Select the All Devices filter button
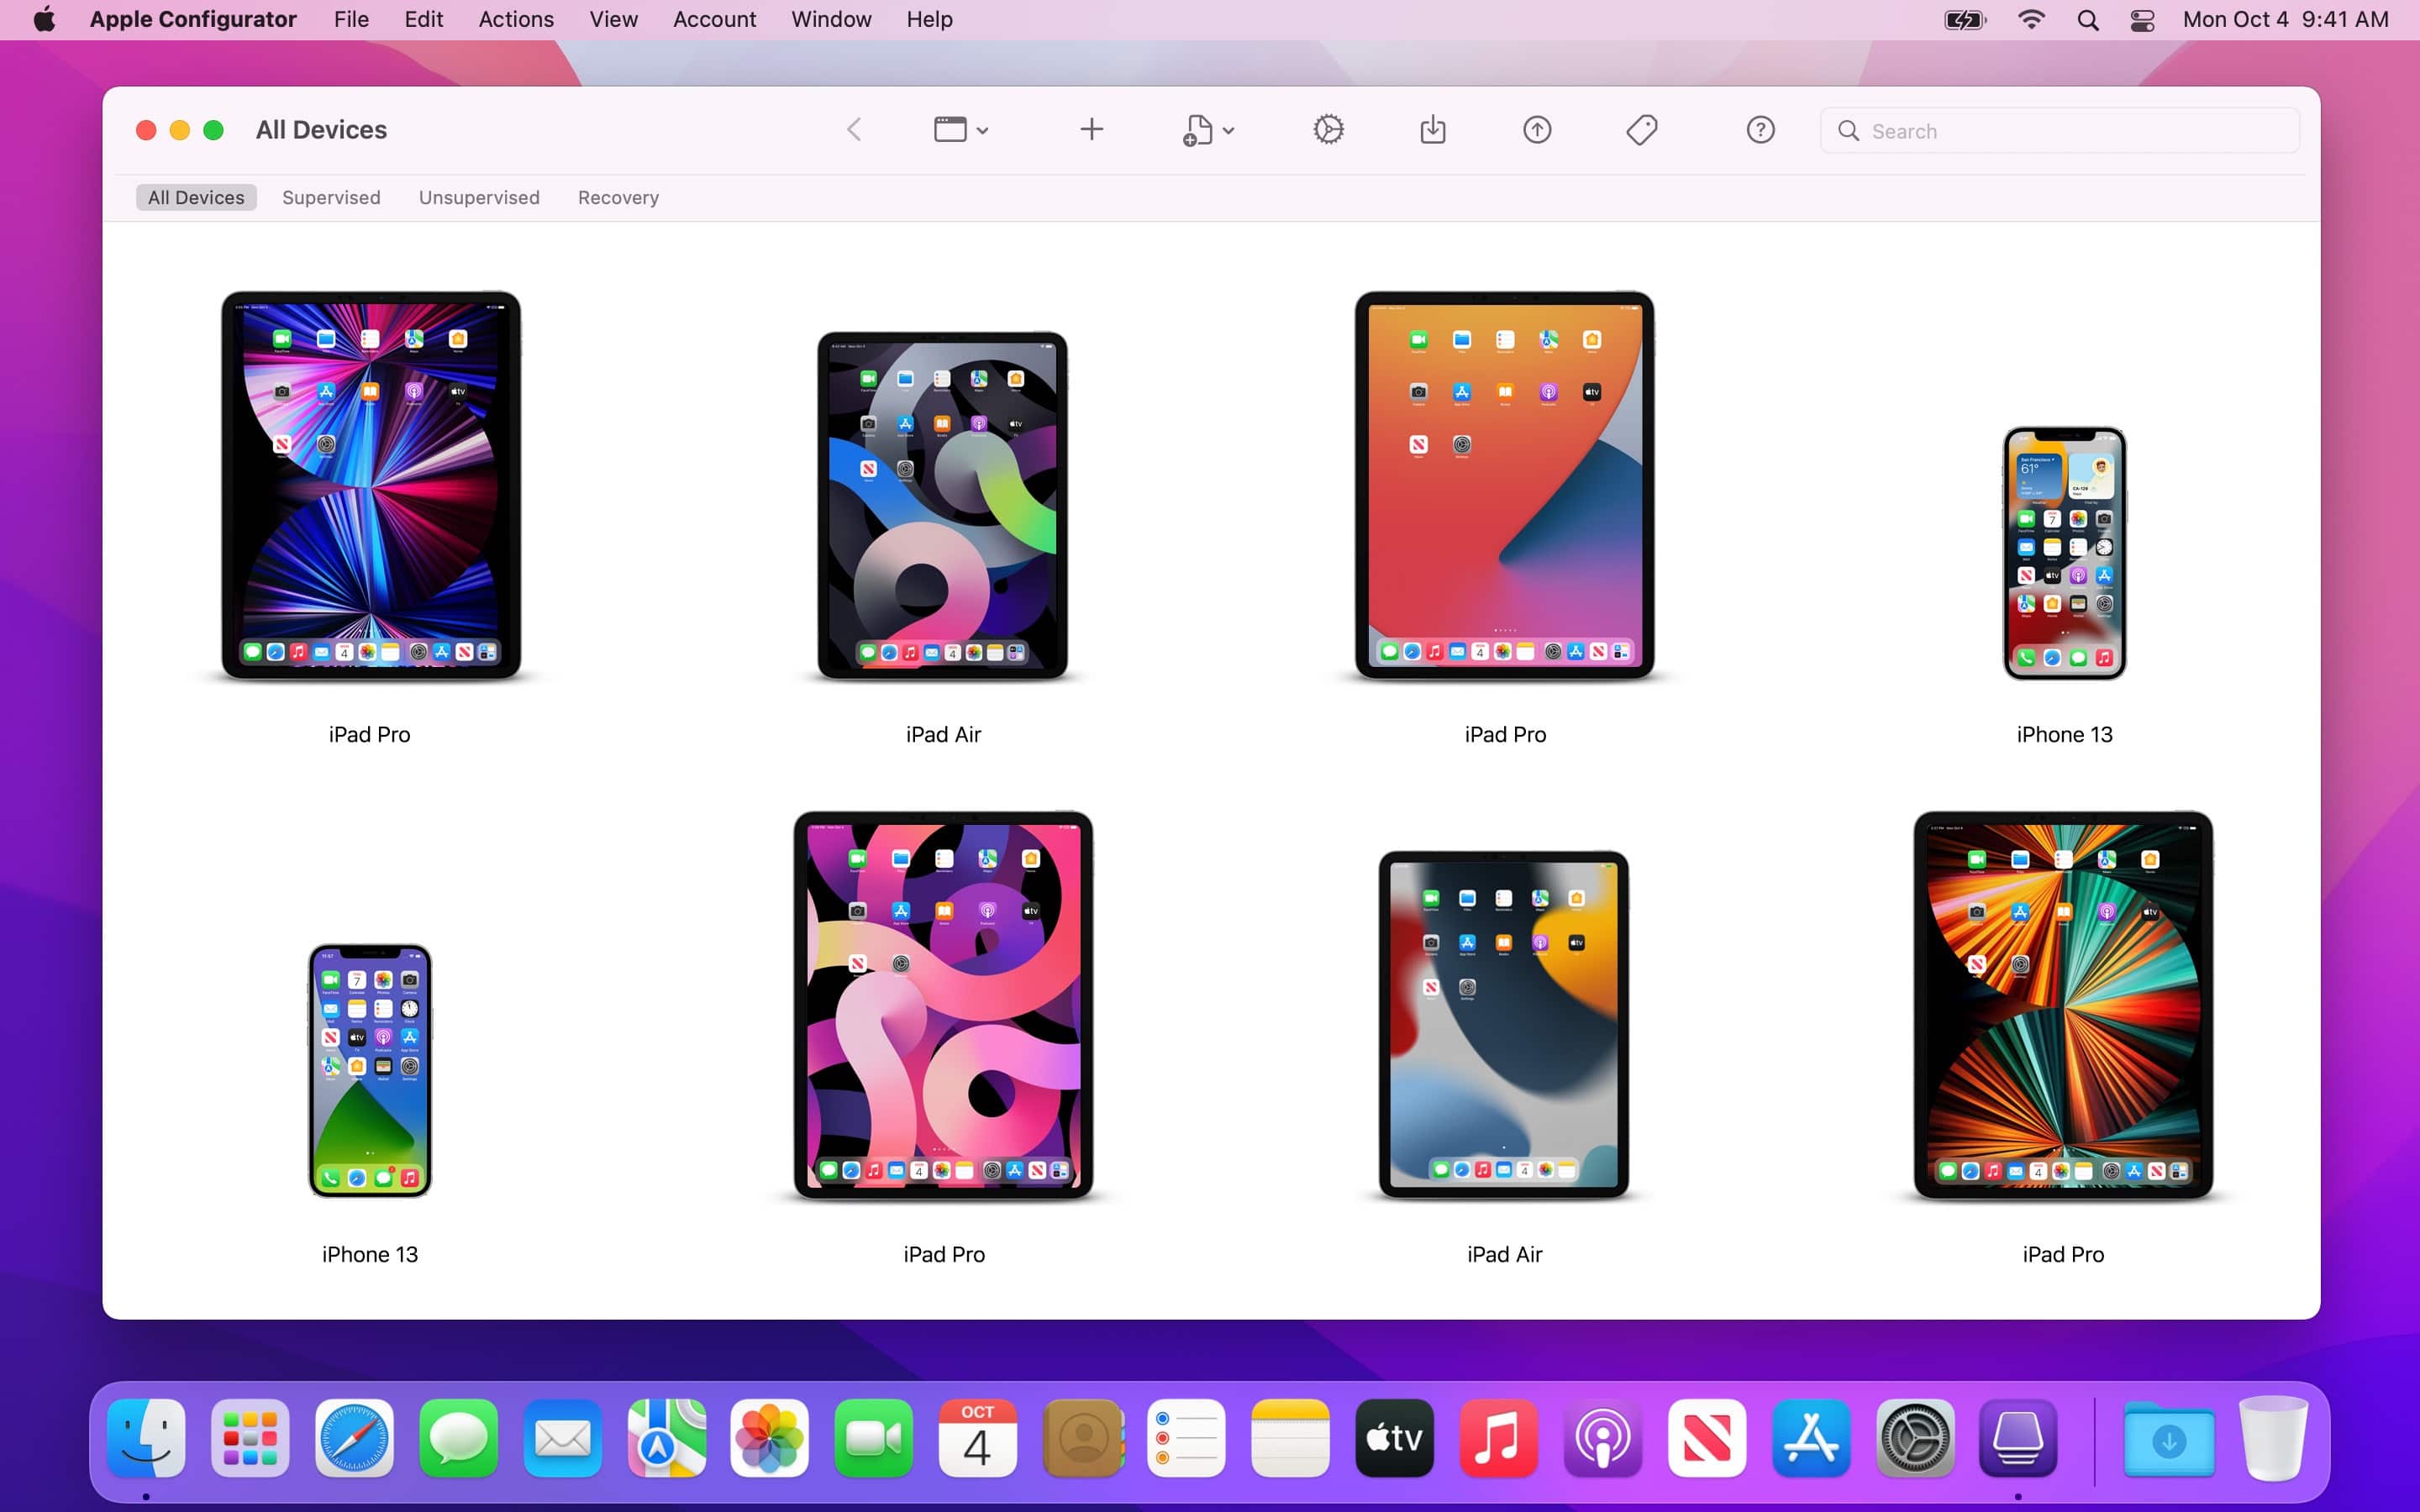Screen dimensions: 2420x1512 196,197
